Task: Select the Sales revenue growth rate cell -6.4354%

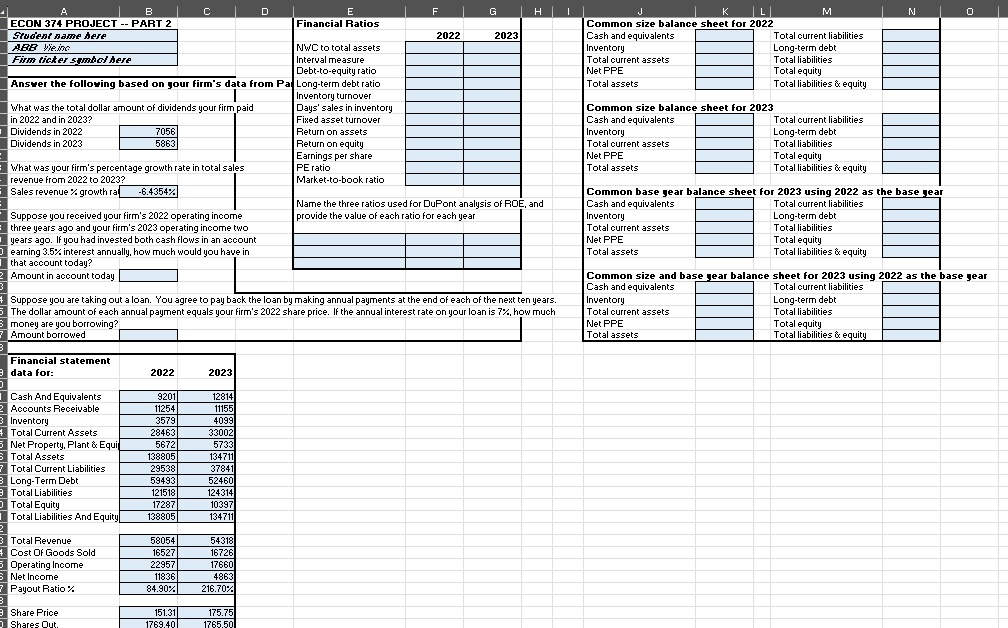Action: coord(148,191)
